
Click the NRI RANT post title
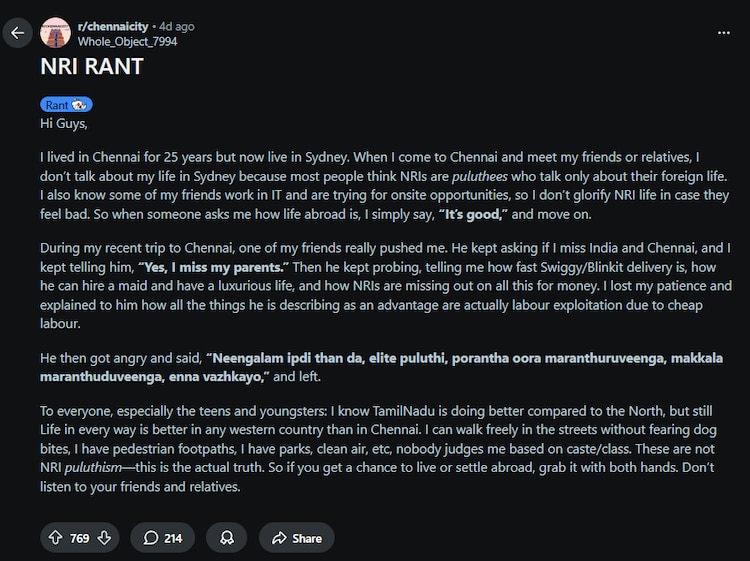[92, 67]
